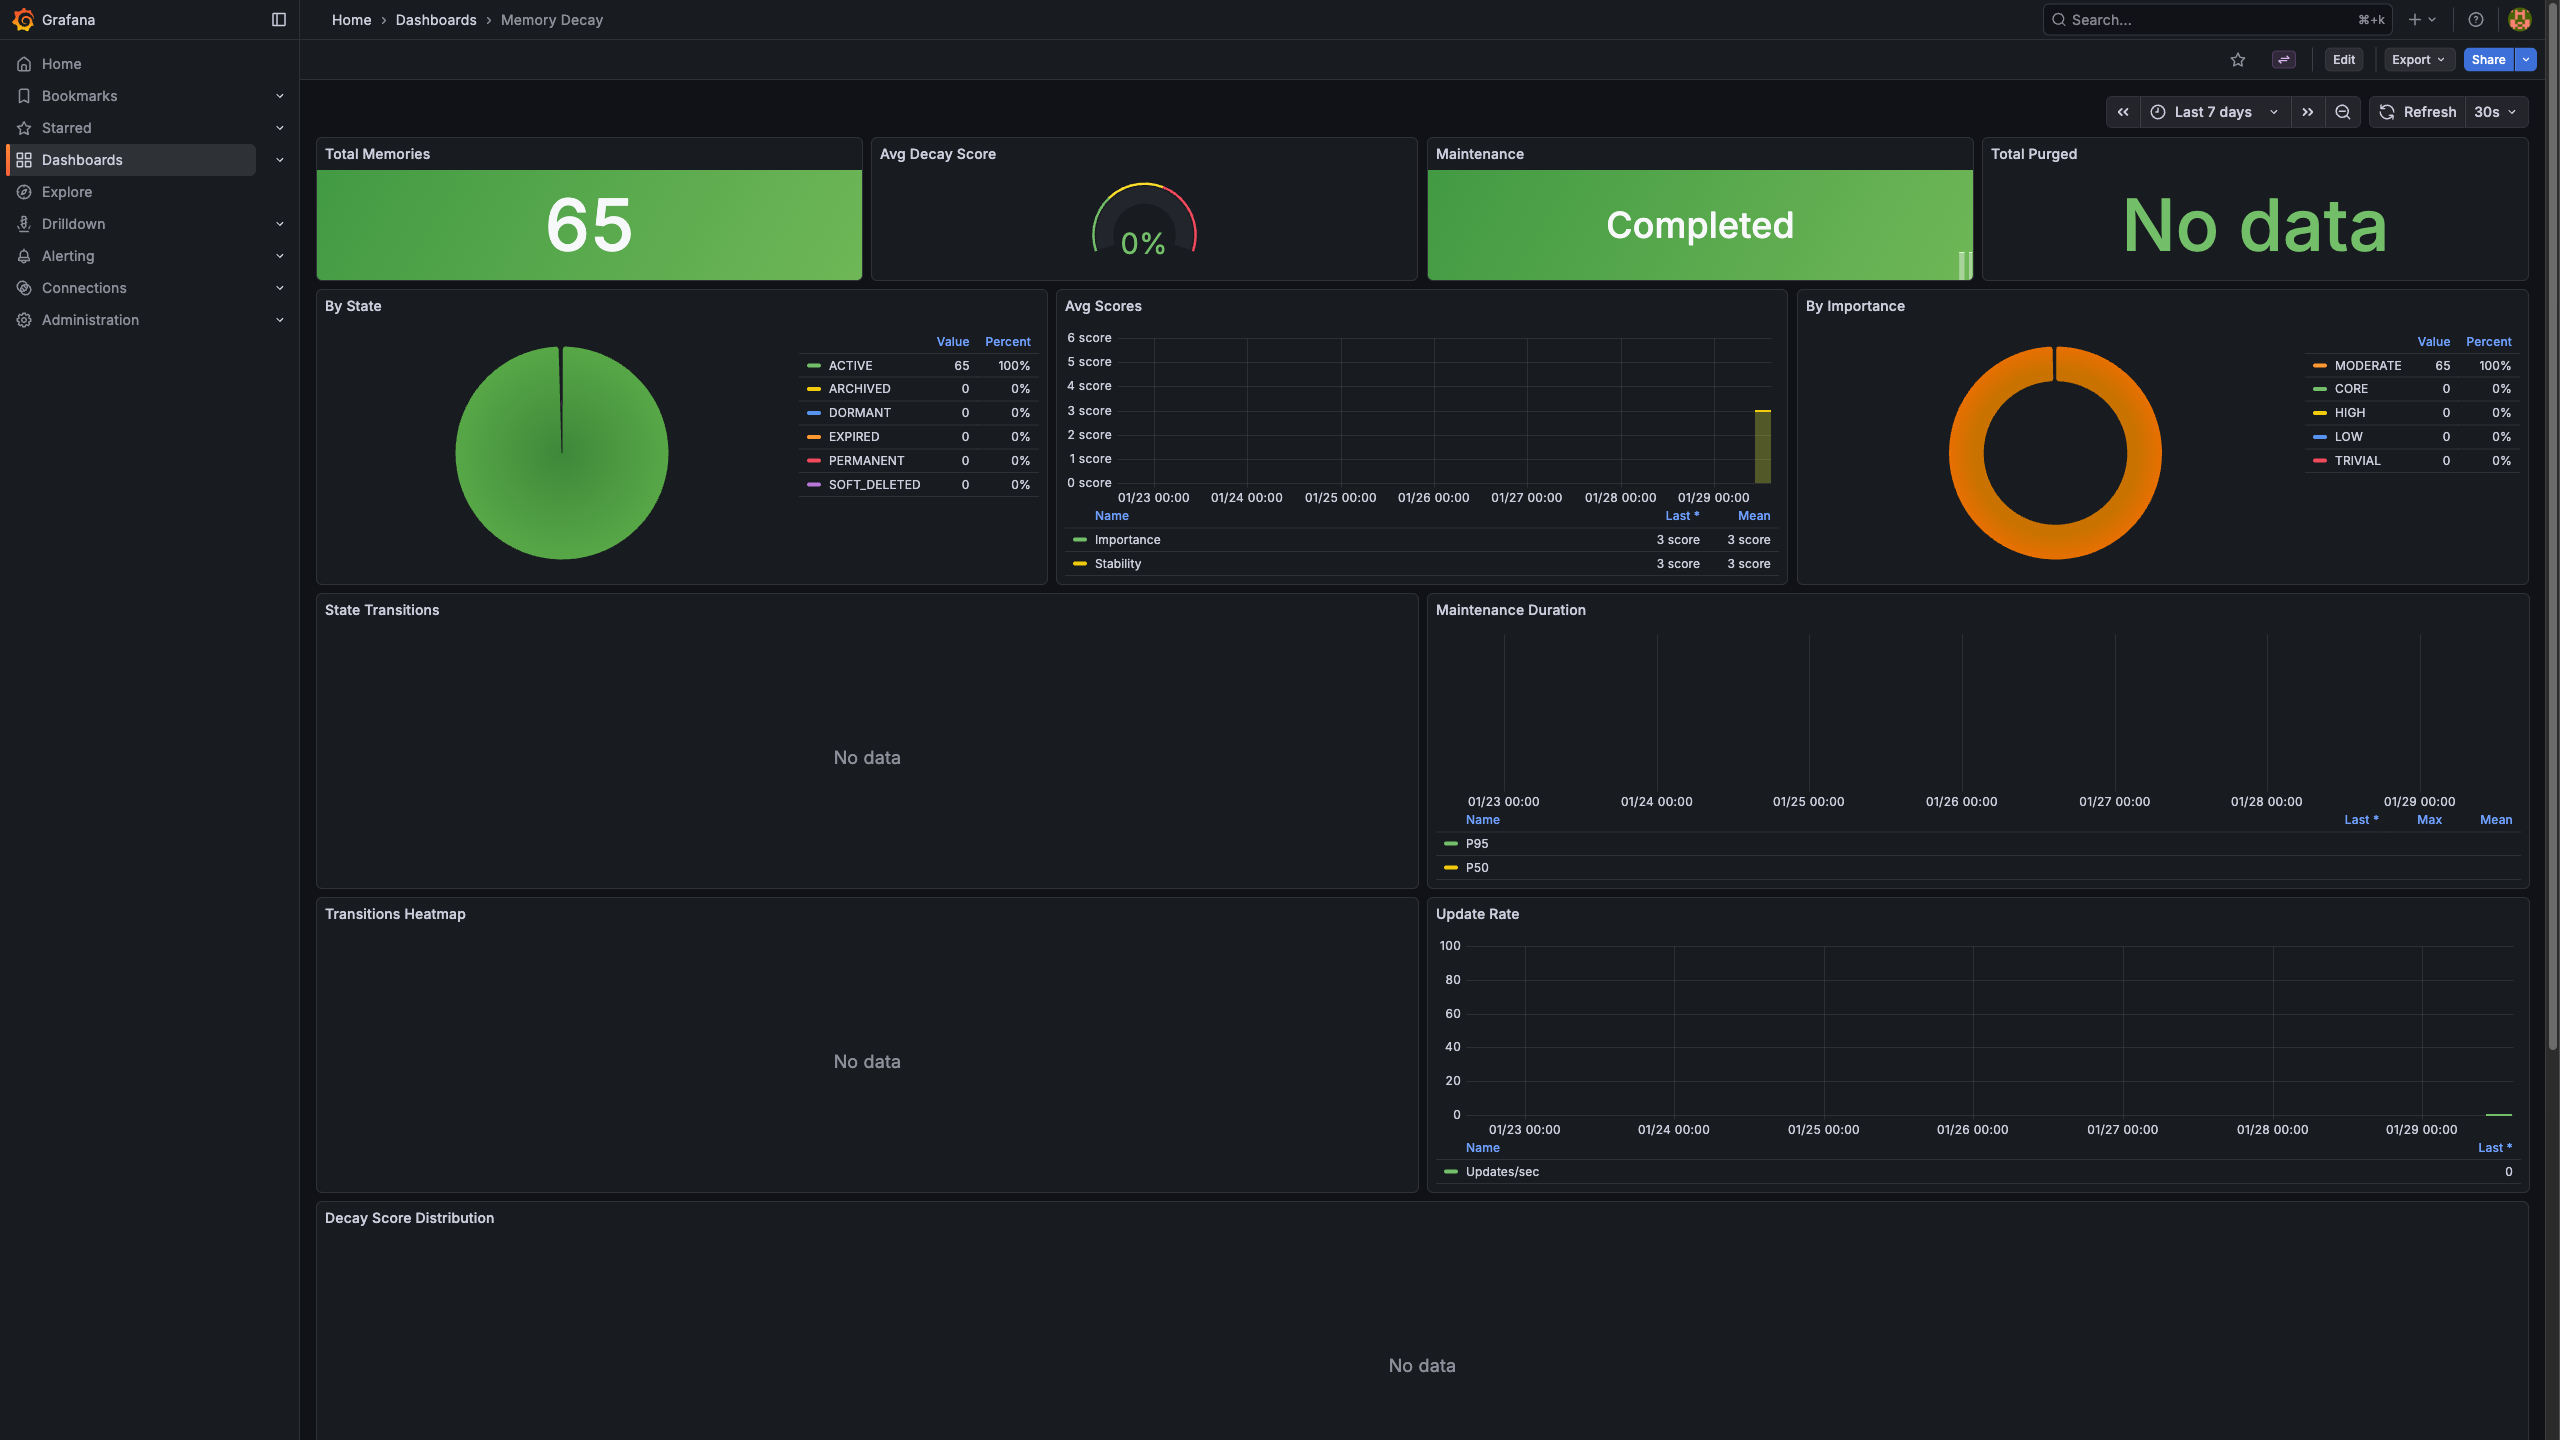The width and height of the screenshot is (2560, 1440).
Task: Open the user profile avatar
Action: click(x=2520, y=20)
